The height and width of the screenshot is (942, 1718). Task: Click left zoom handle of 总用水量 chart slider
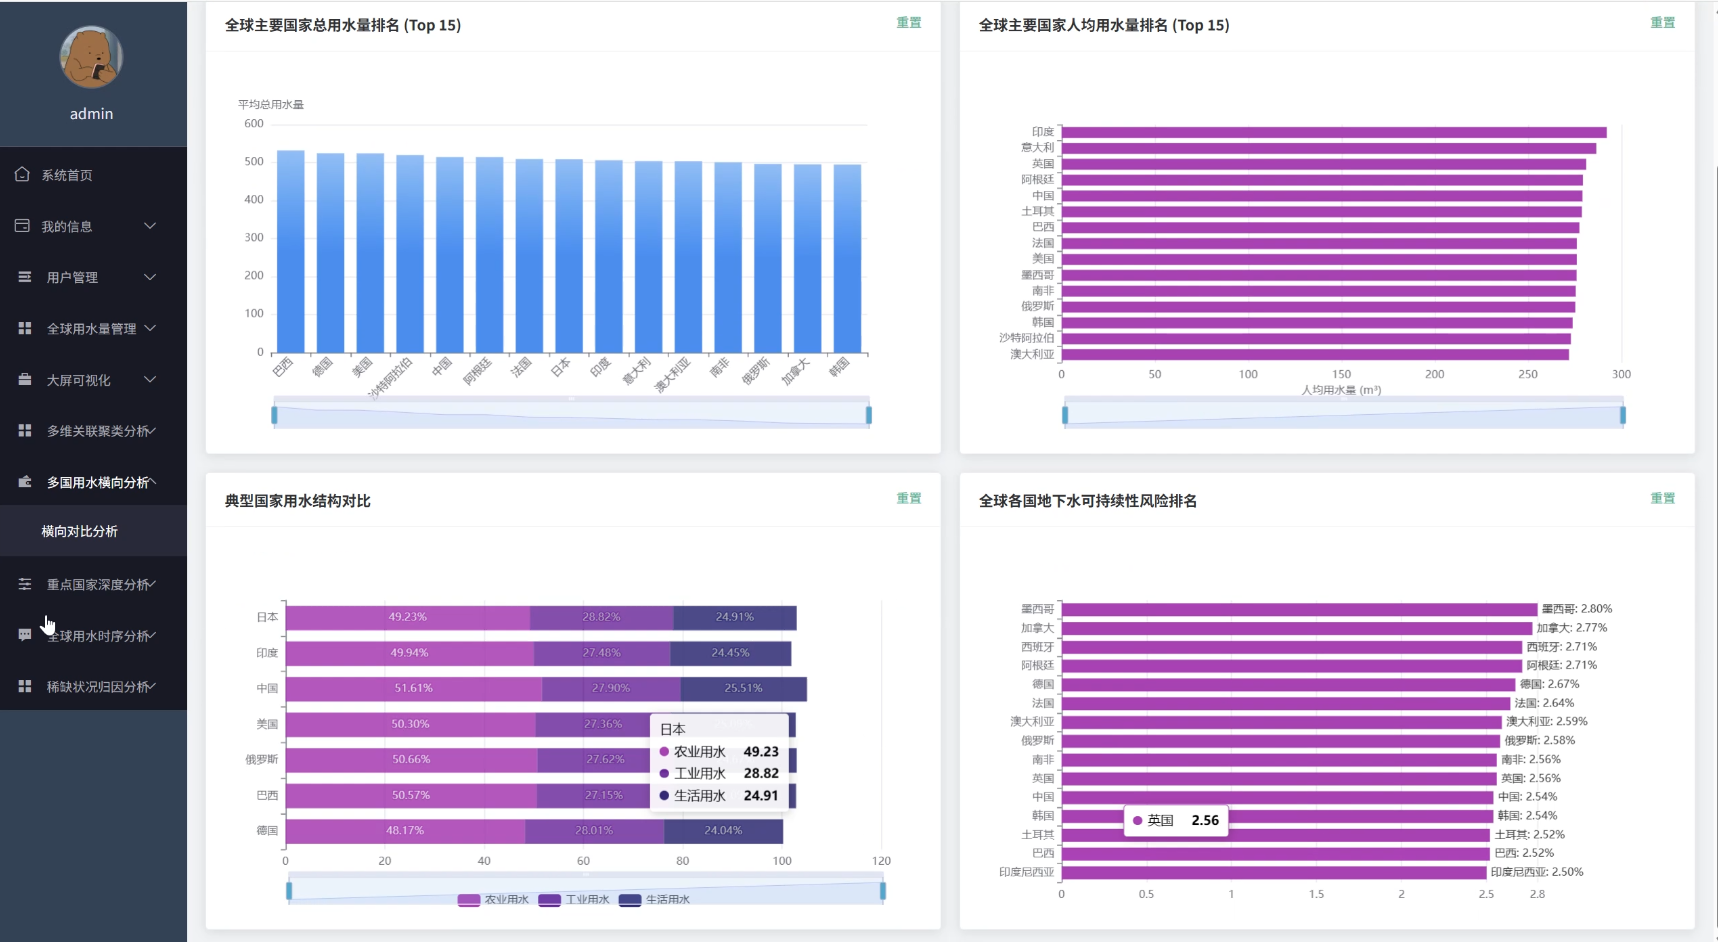(x=274, y=414)
